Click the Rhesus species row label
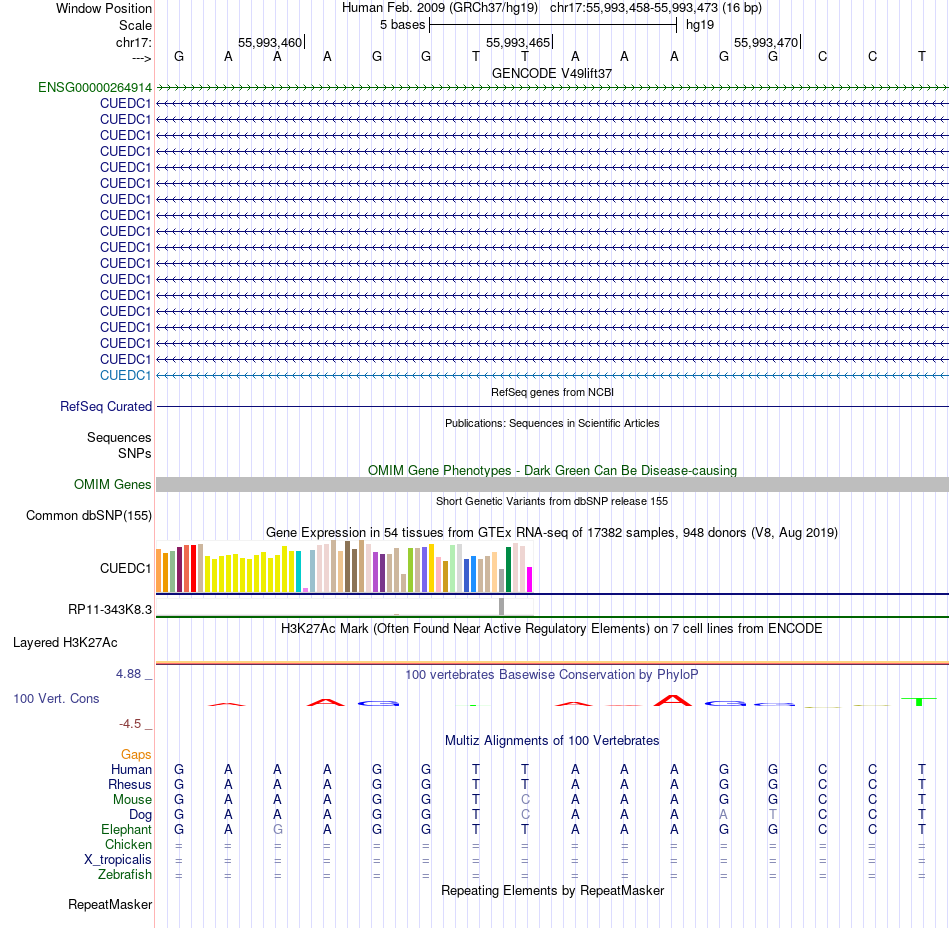The width and height of the screenshot is (950, 928). click(130, 784)
